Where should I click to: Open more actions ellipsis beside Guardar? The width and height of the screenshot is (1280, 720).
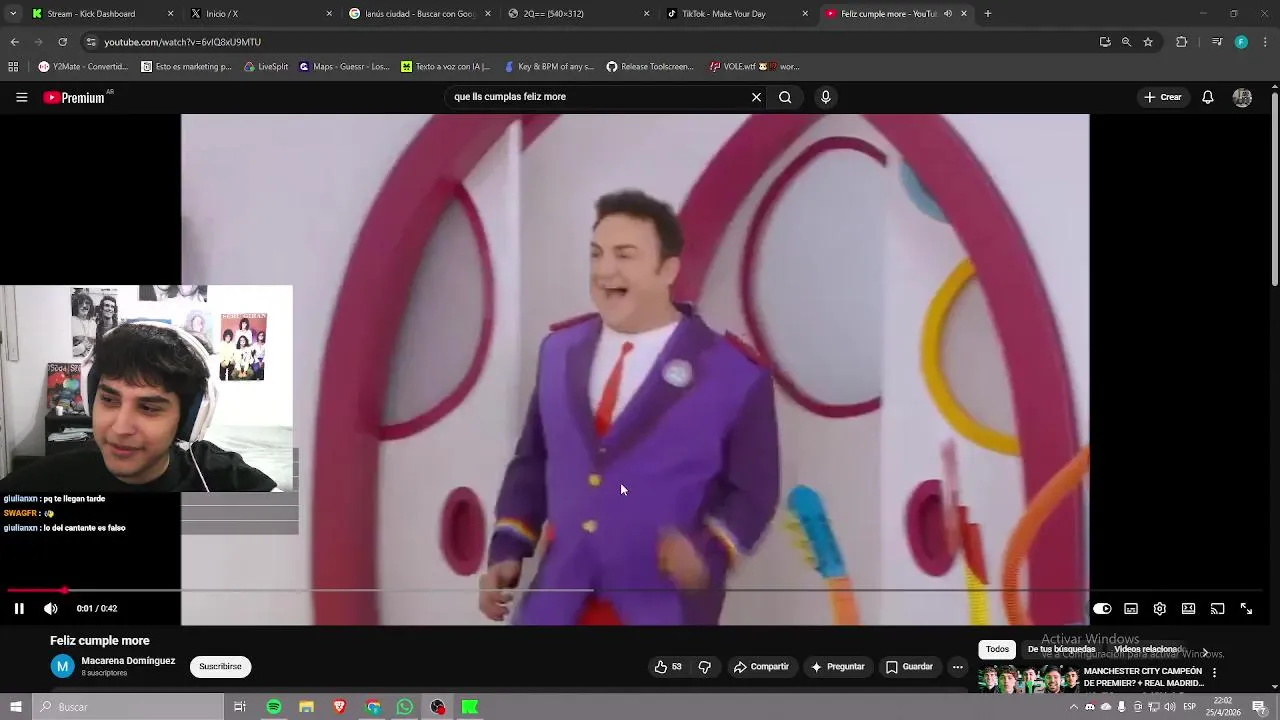(957, 667)
